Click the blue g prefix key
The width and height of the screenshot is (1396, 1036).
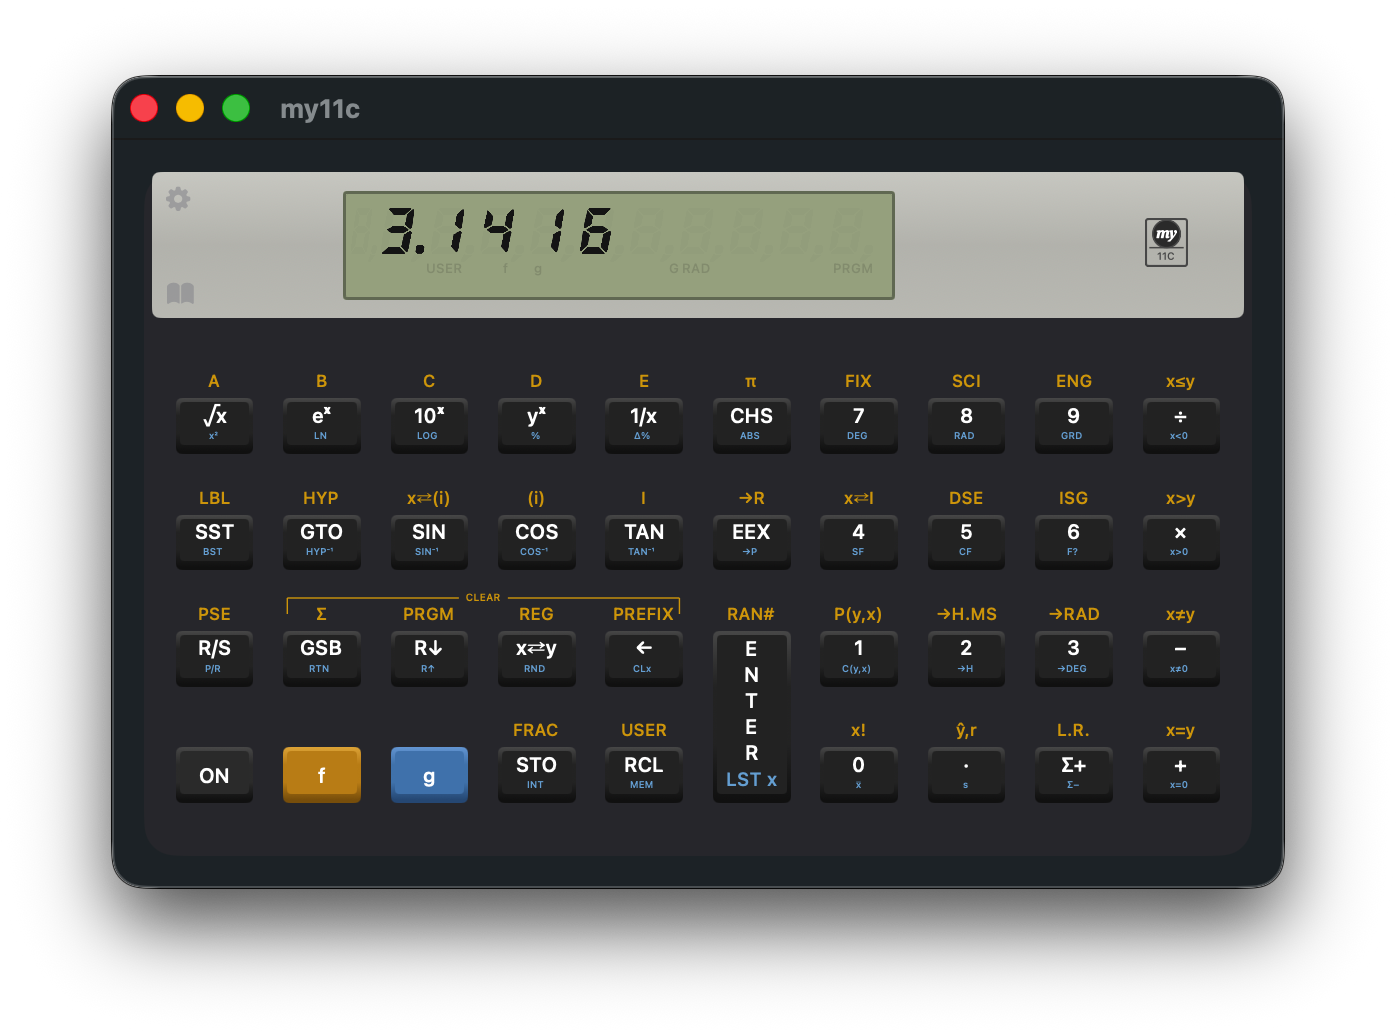pyautogui.click(x=429, y=774)
